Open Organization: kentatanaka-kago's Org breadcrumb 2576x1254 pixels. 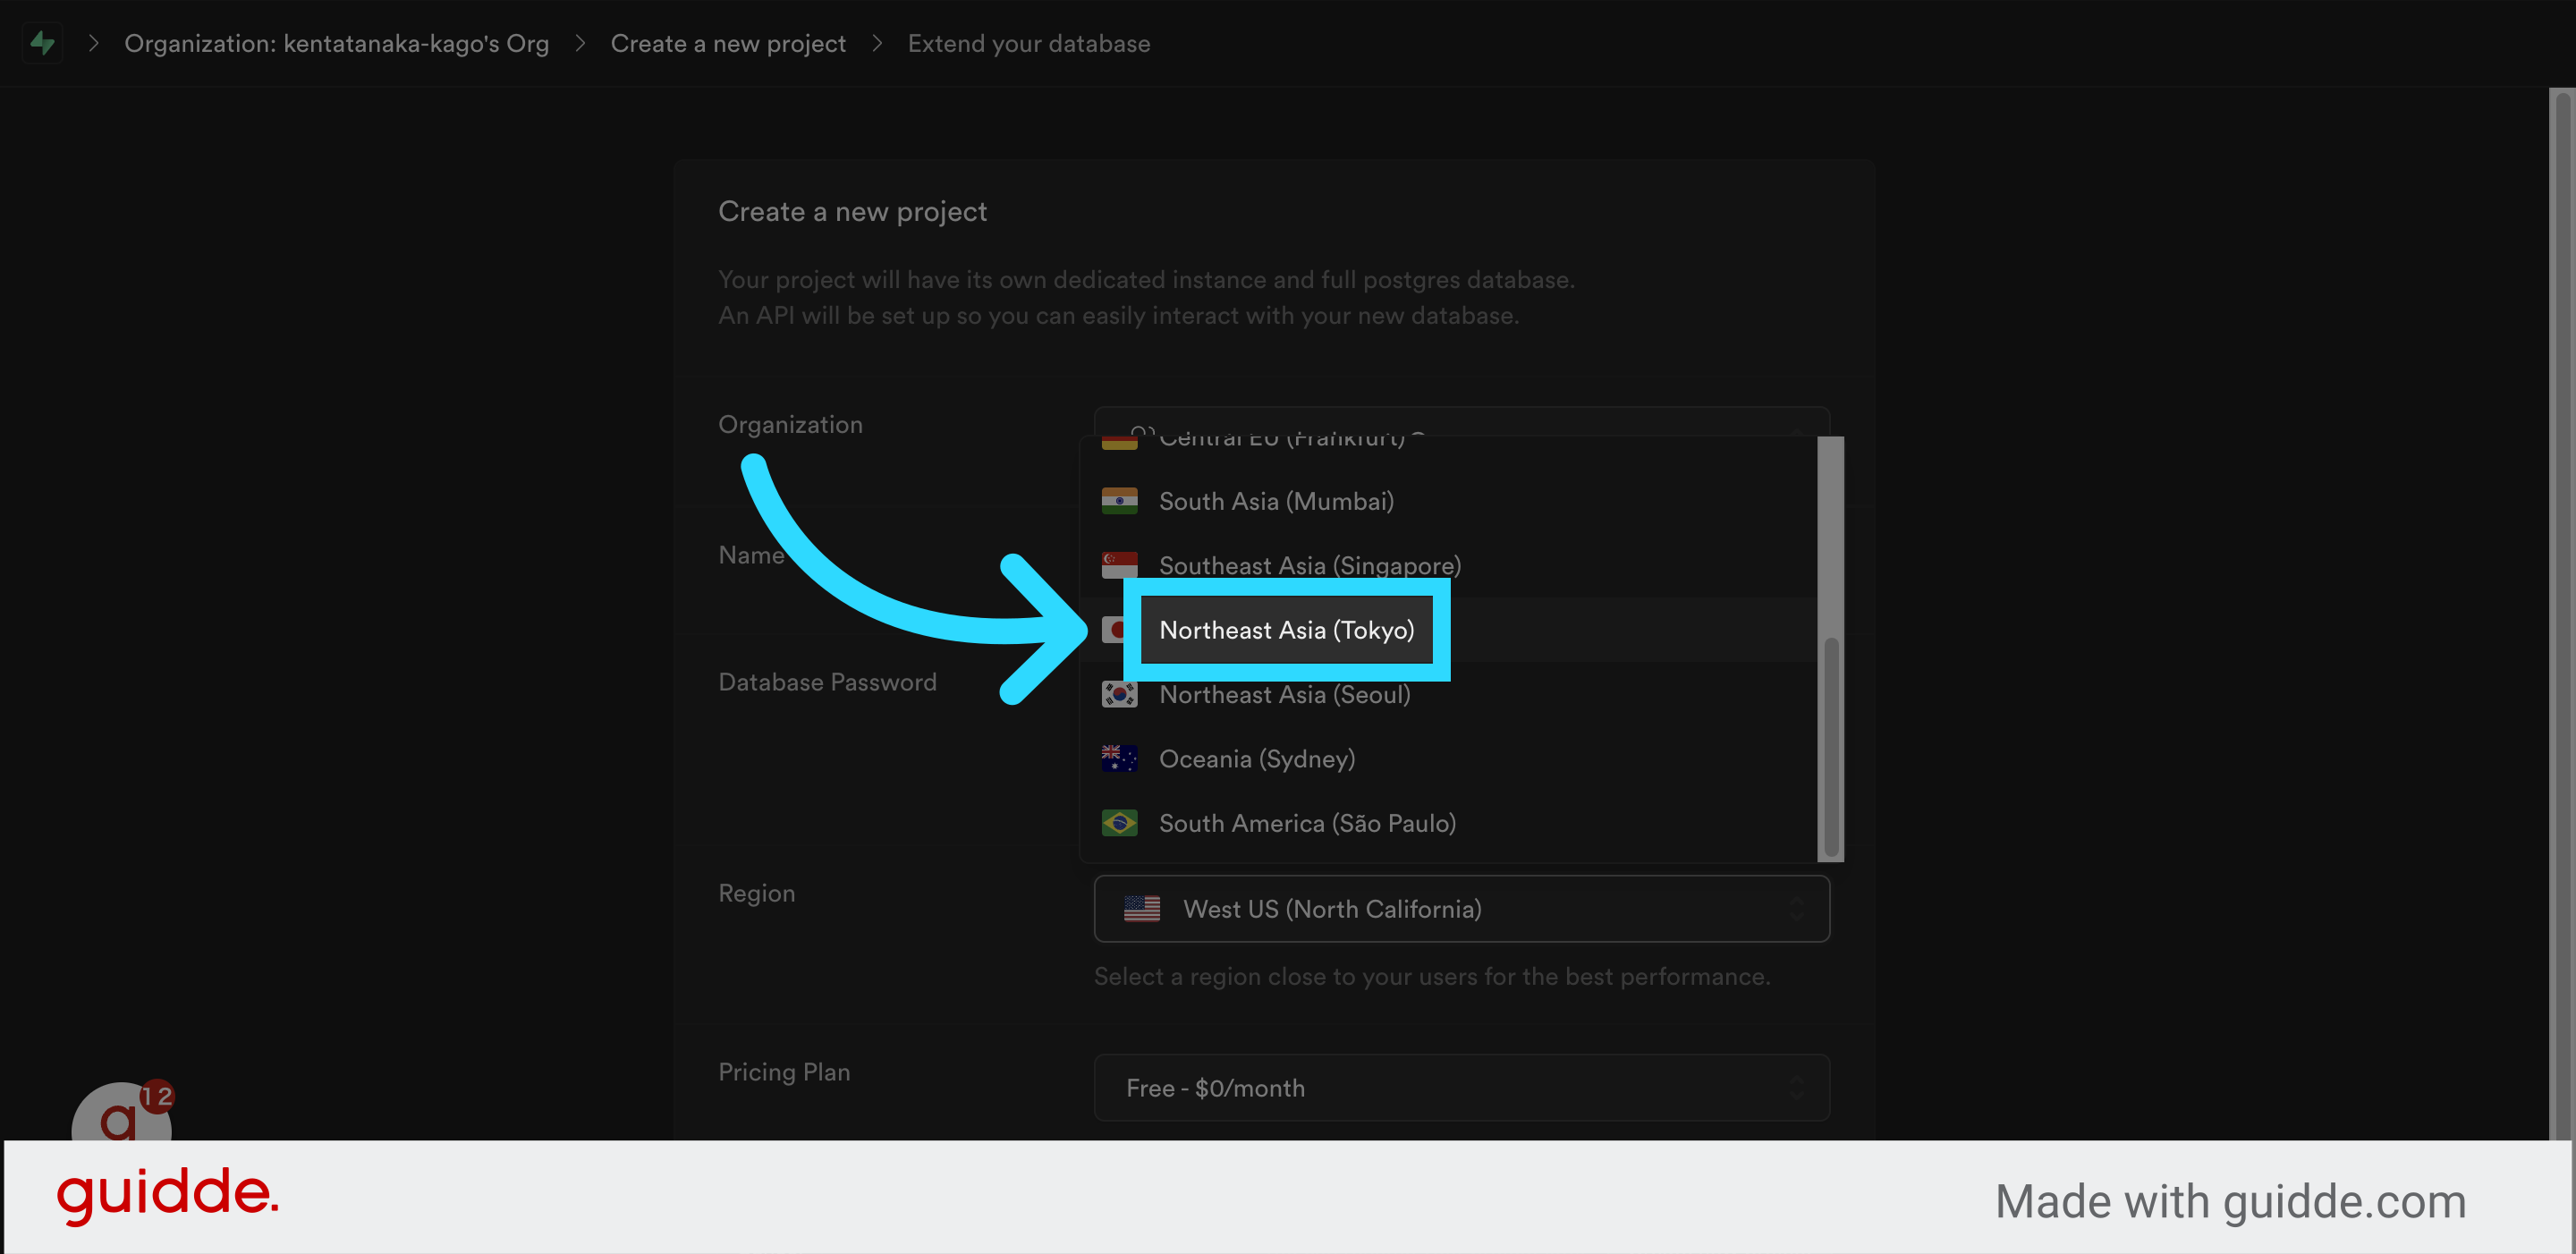tap(336, 44)
